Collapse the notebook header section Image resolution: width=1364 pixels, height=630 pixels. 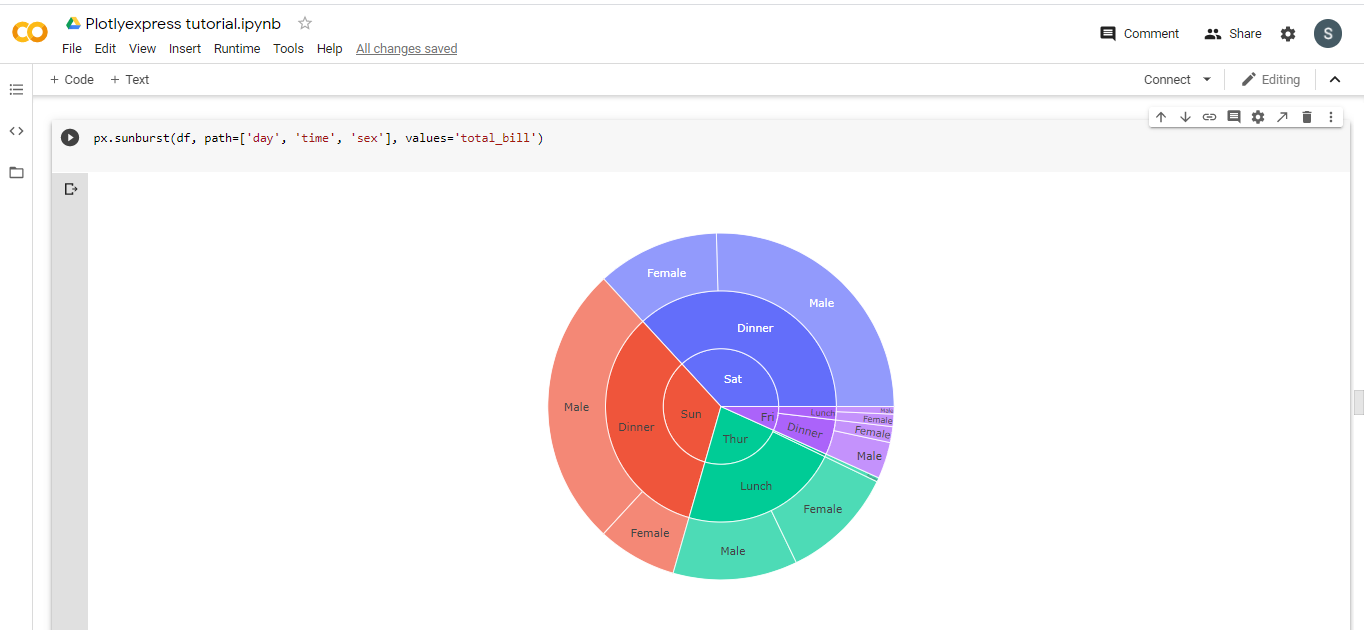(1335, 79)
